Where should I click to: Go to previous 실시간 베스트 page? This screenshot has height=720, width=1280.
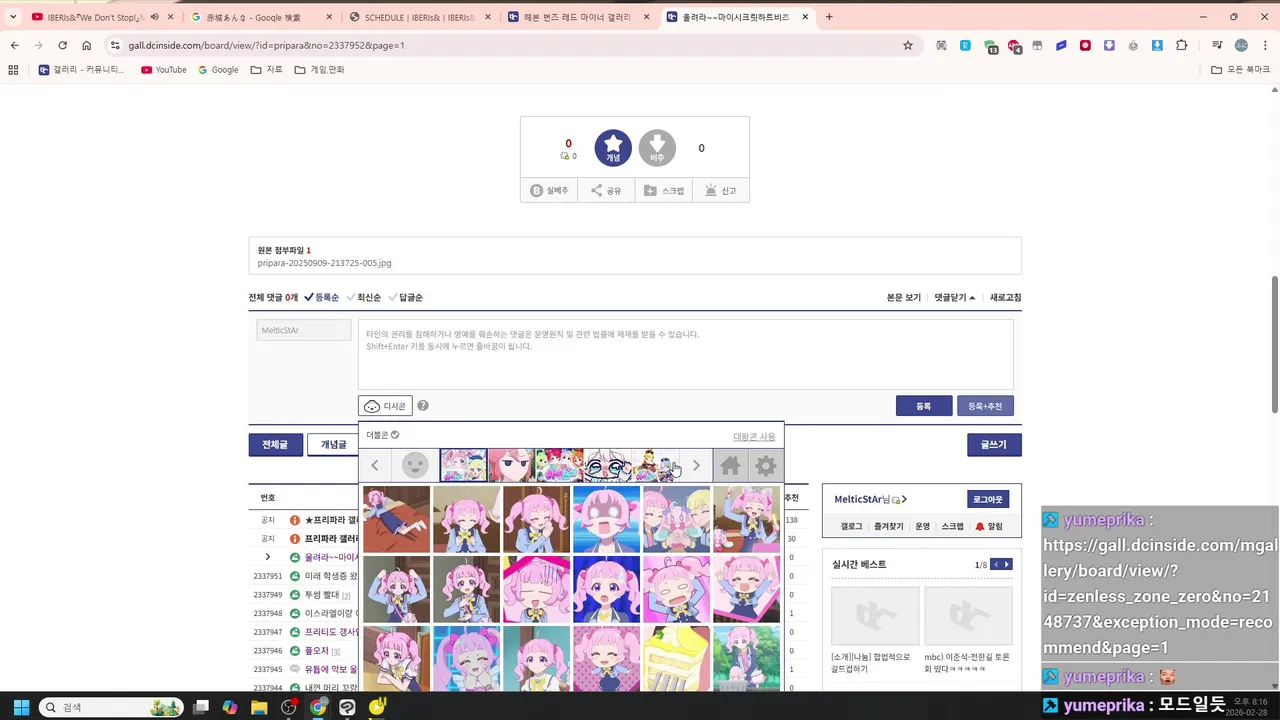995,565
